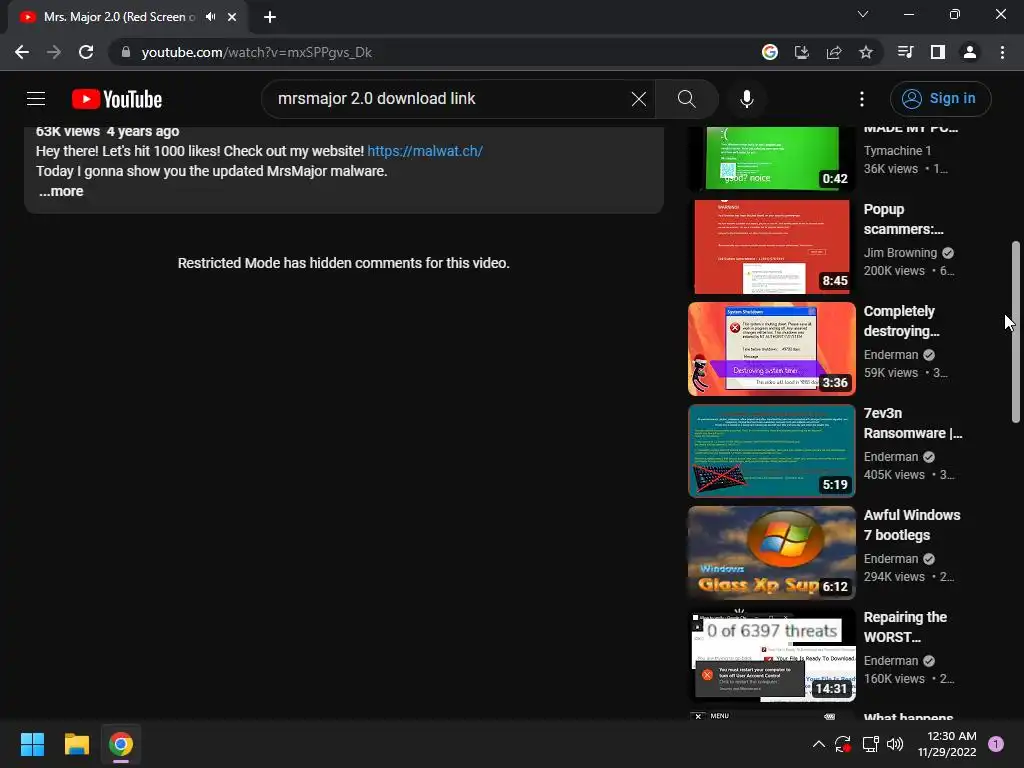
Task: View site info via lock icon
Action: point(125,52)
